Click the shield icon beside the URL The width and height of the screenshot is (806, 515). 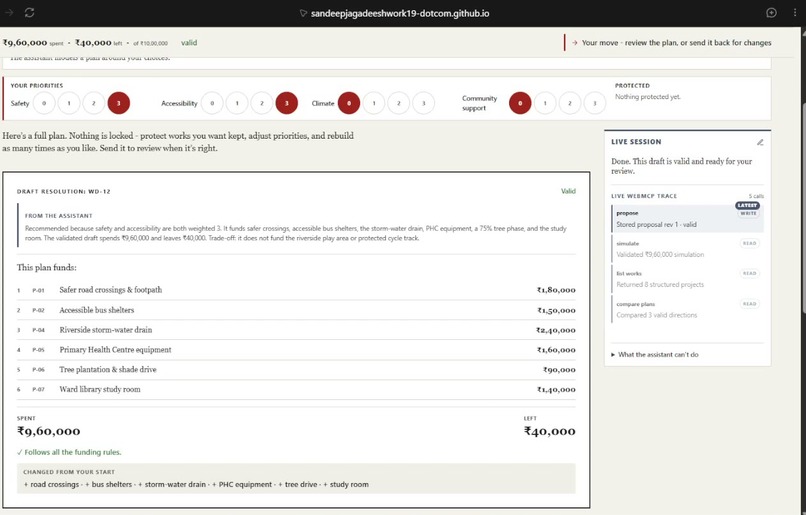click(303, 13)
